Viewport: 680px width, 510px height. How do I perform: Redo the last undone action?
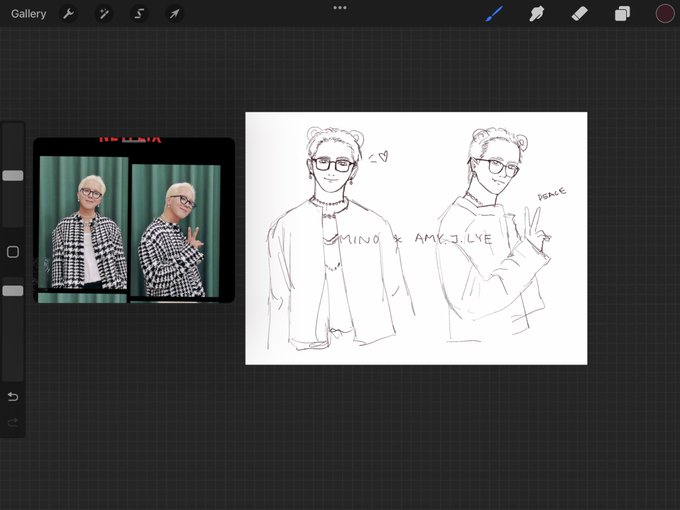(13, 422)
